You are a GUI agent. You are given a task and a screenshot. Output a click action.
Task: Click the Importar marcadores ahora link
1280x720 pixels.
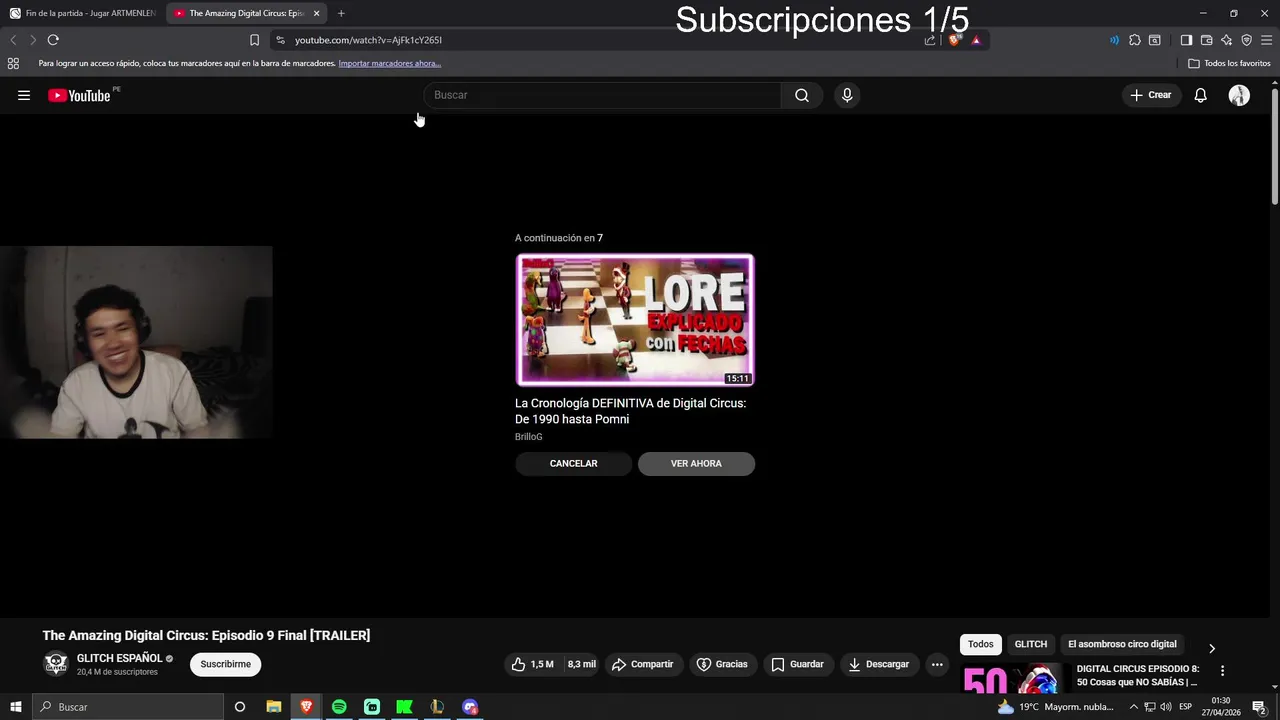pos(390,63)
